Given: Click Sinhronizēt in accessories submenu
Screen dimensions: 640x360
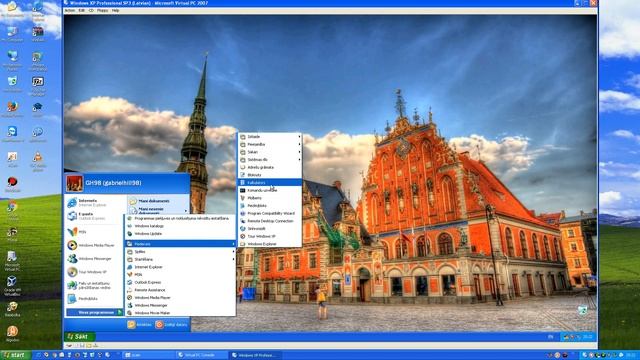Looking at the screenshot, I should [270, 229].
